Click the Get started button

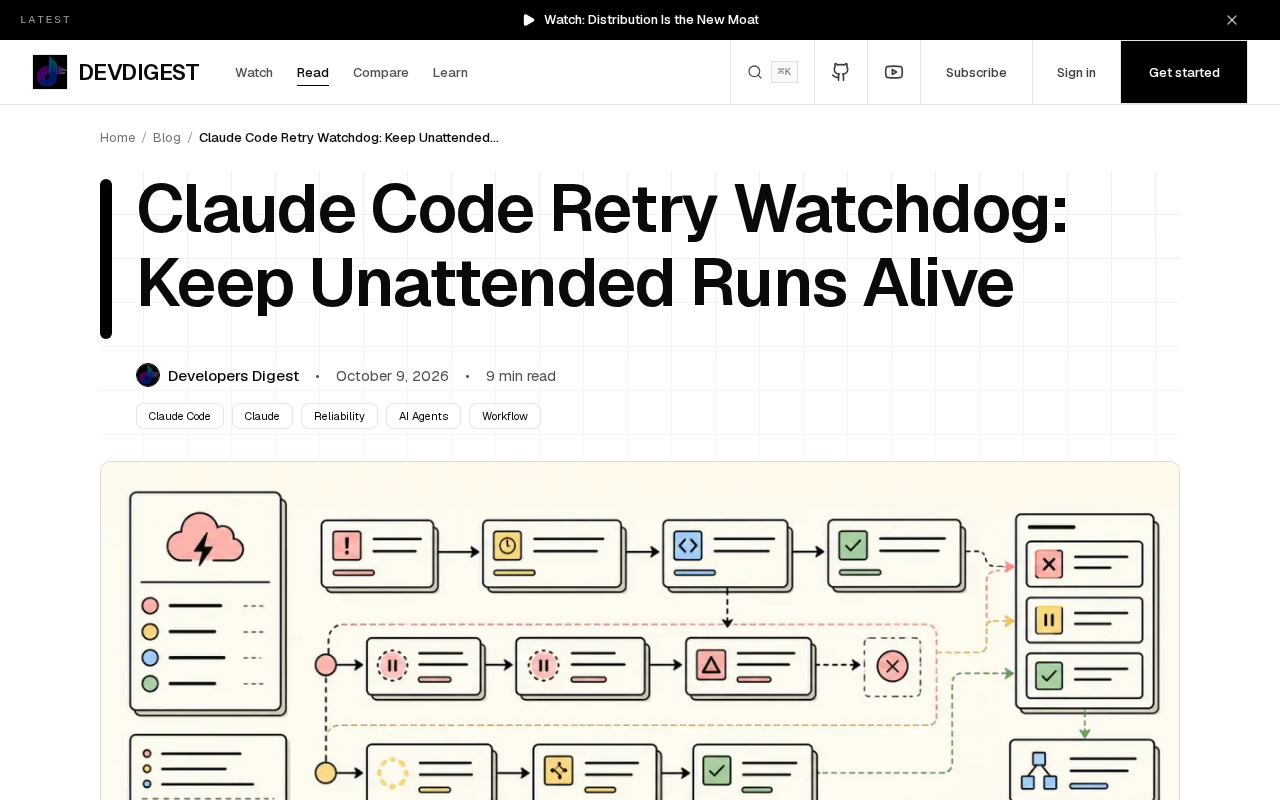coord(1184,72)
